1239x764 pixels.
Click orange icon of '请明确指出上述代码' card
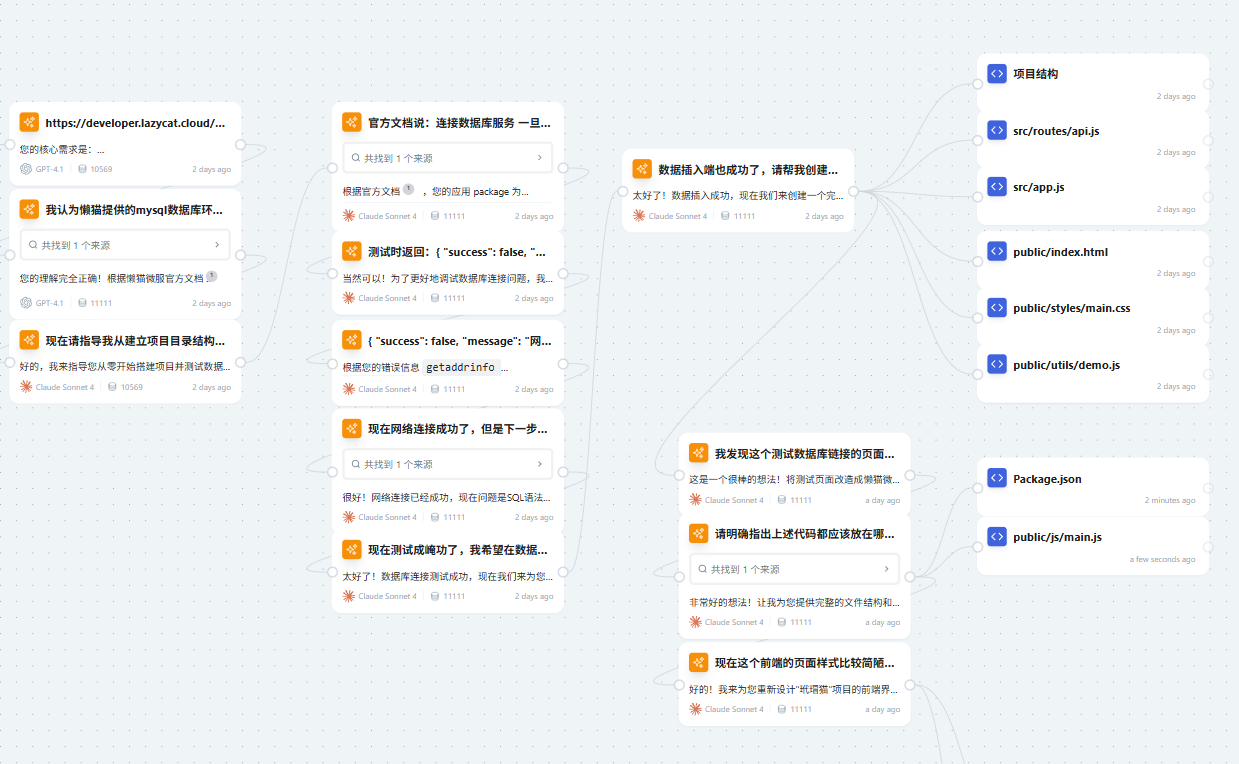click(x=699, y=533)
